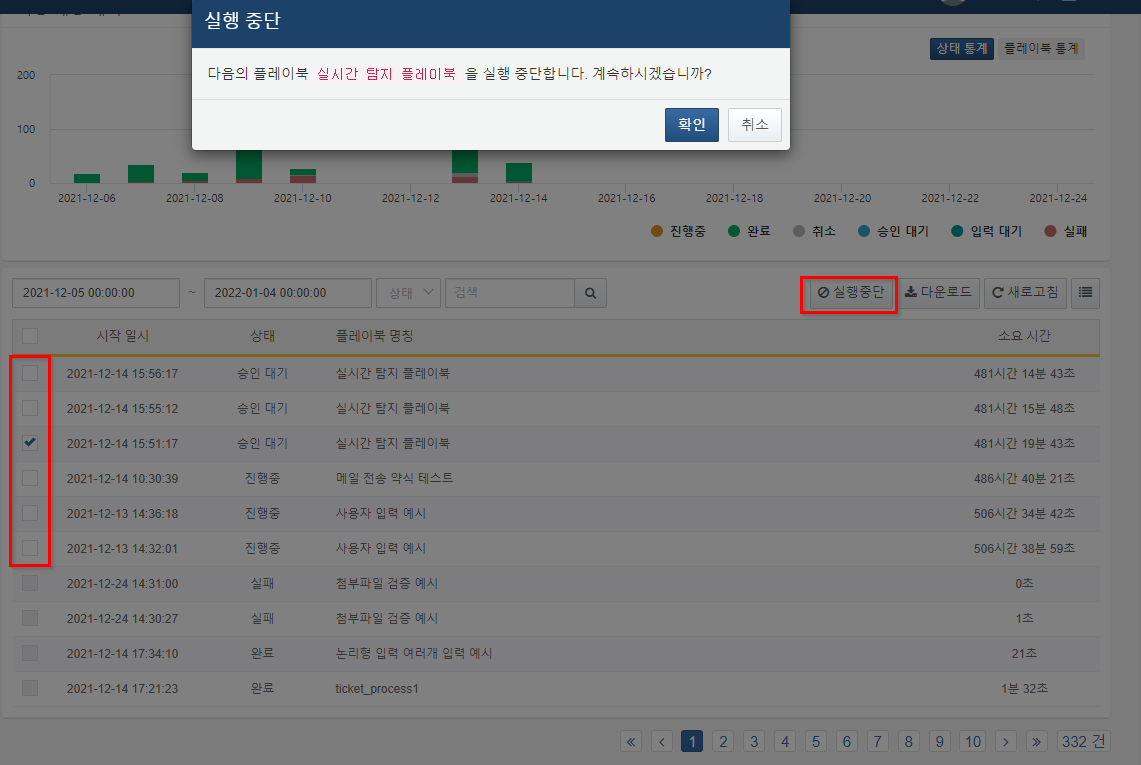Sort by 상태 column header
The image size is (1141, 765).
262,336
